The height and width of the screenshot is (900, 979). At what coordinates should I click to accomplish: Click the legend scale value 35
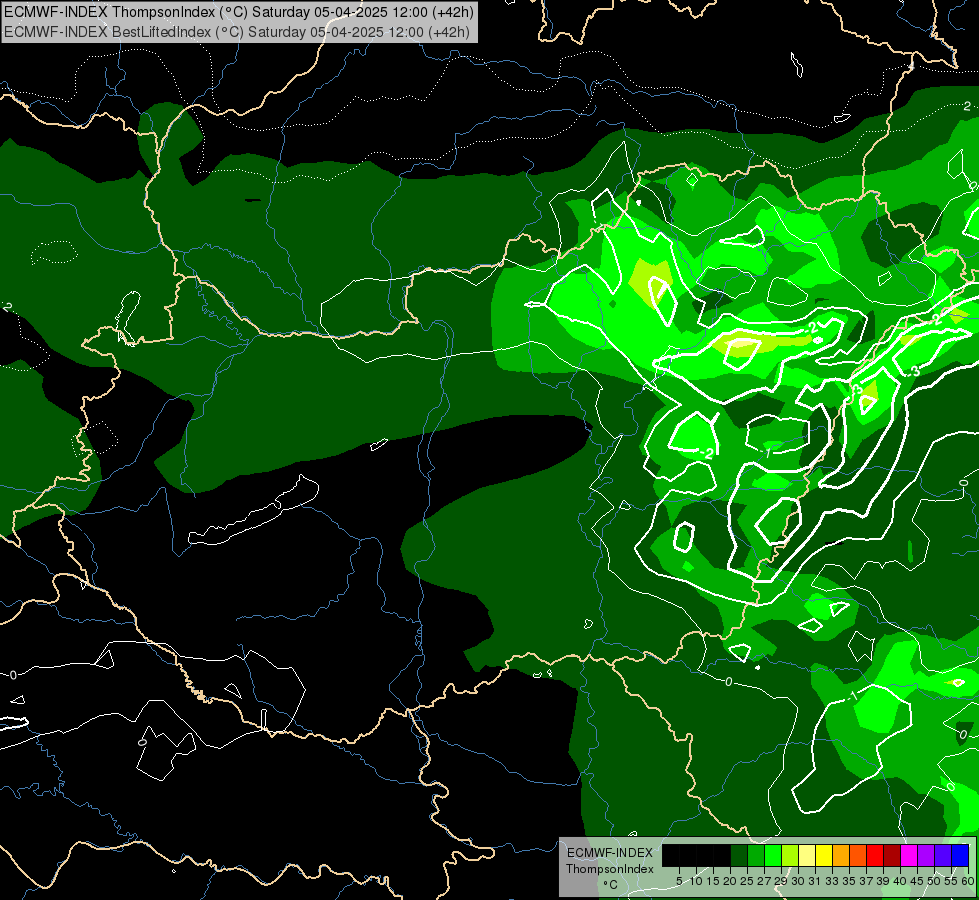pyautogui.click(x=849, y=881)
